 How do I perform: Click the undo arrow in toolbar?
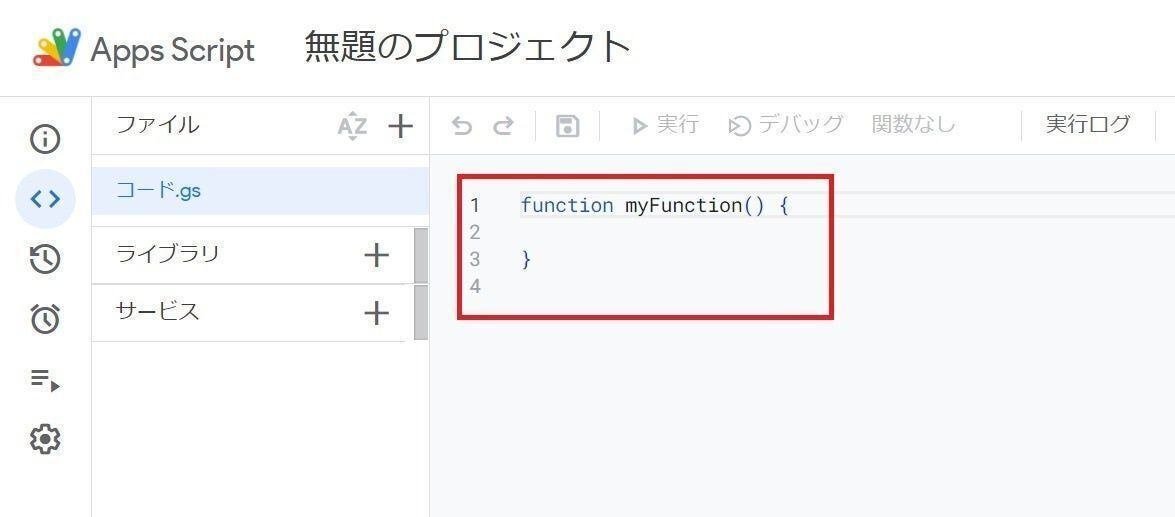tap(461, 126)
